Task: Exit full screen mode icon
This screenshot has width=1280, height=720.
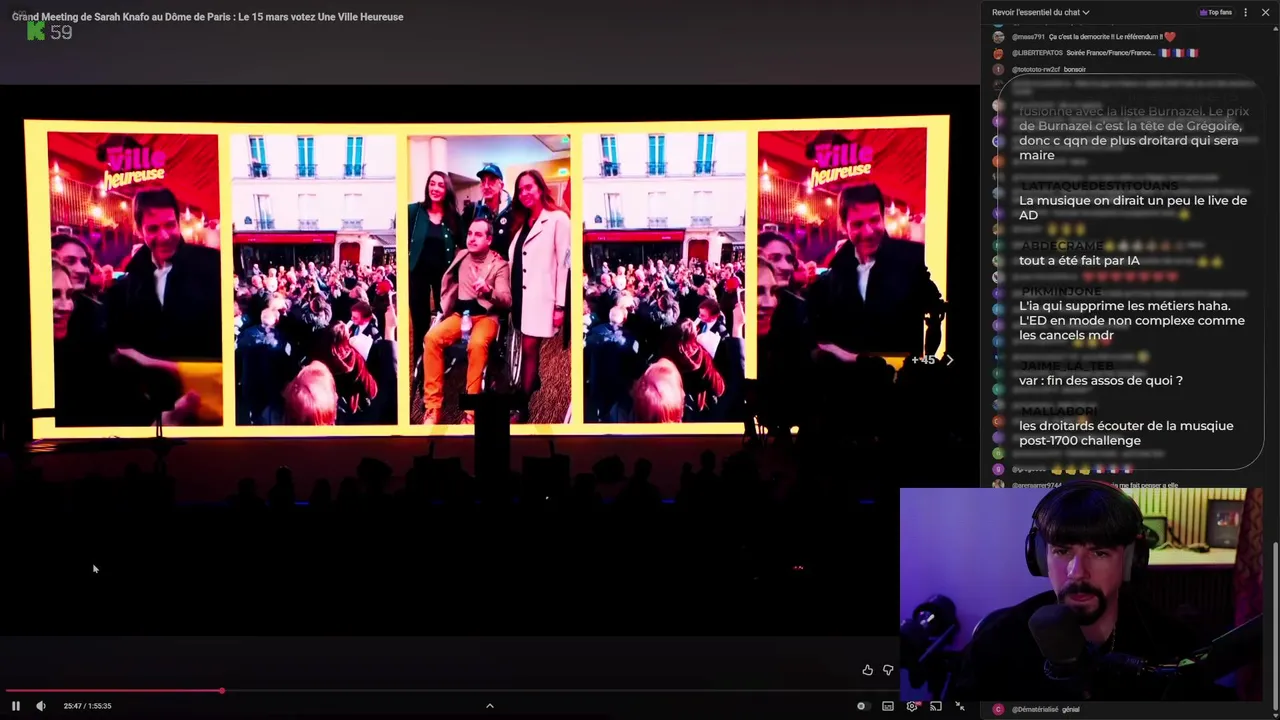Action: click(960, 706)
